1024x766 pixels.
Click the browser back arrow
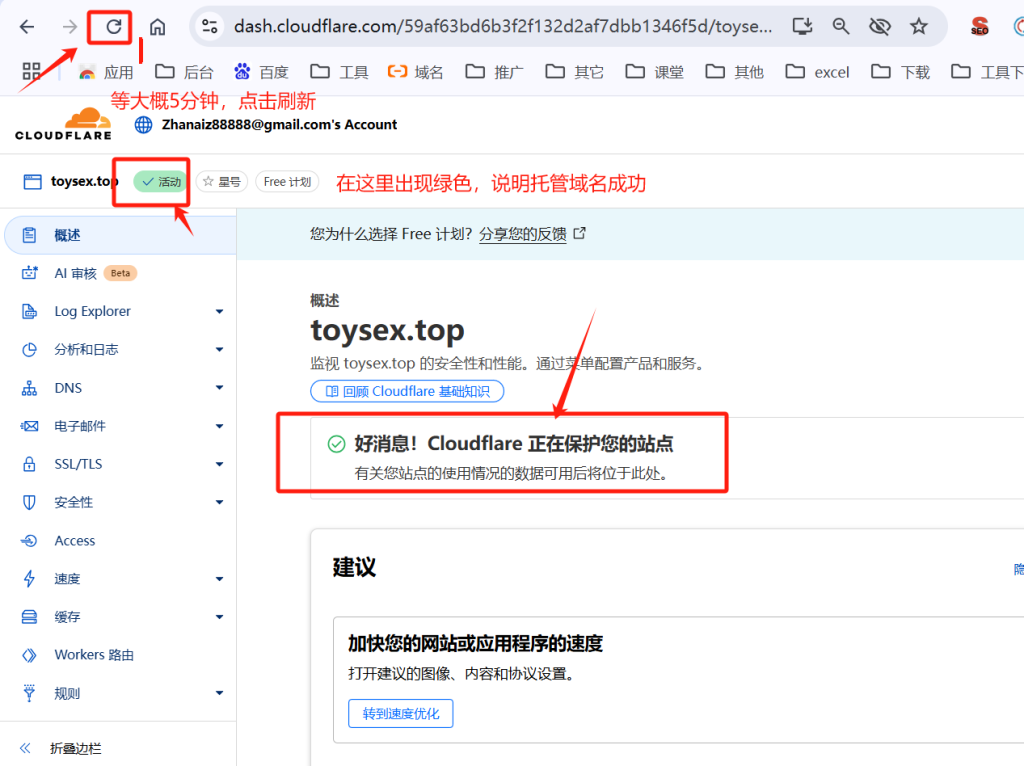click(x=27, y=27)
